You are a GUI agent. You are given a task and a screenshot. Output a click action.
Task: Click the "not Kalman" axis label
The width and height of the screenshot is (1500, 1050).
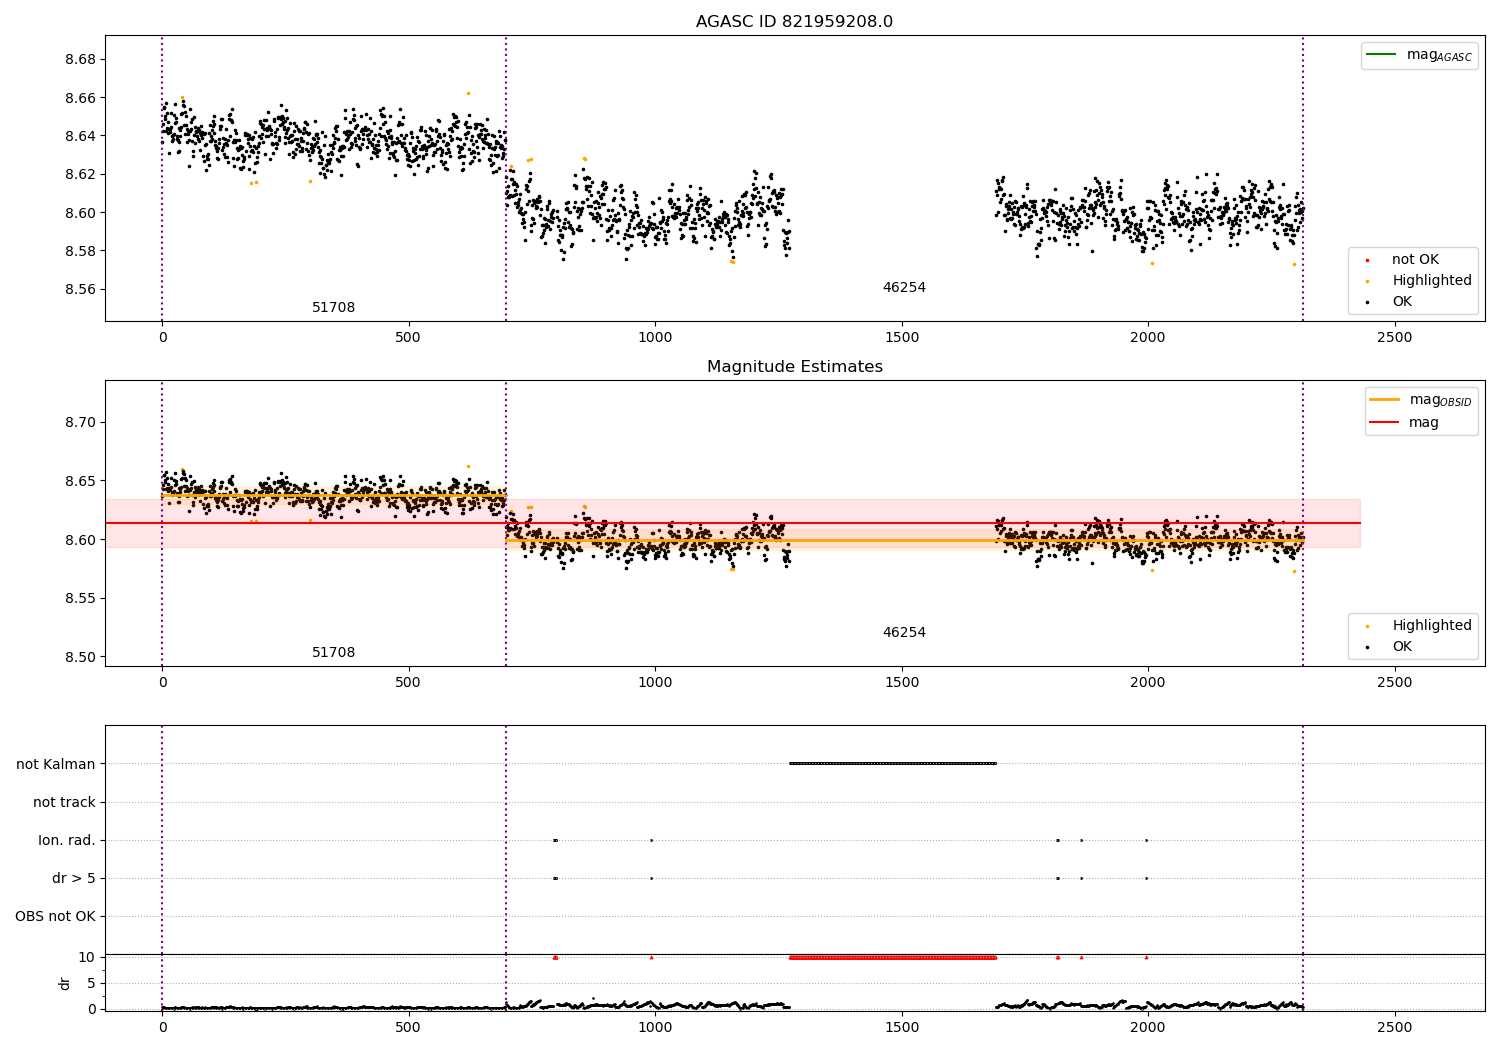tap(56, 764)
